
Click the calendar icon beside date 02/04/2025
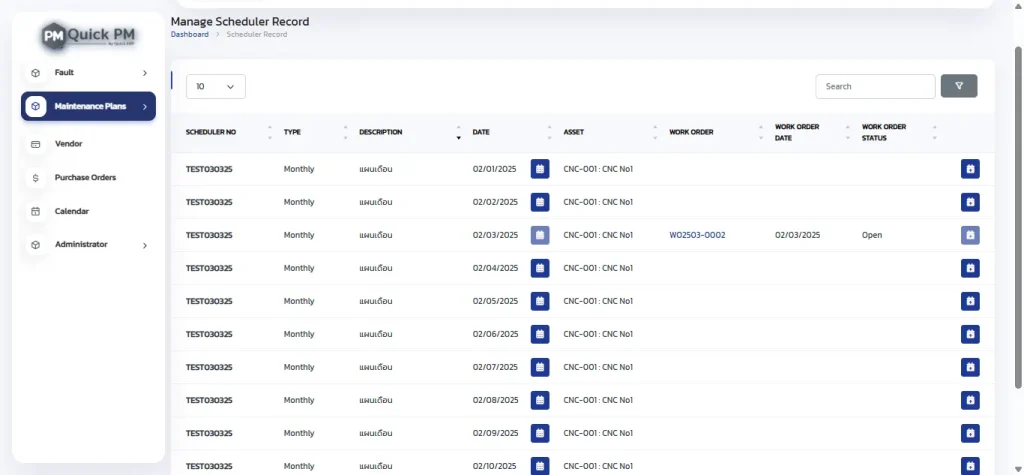click(539, 268)
